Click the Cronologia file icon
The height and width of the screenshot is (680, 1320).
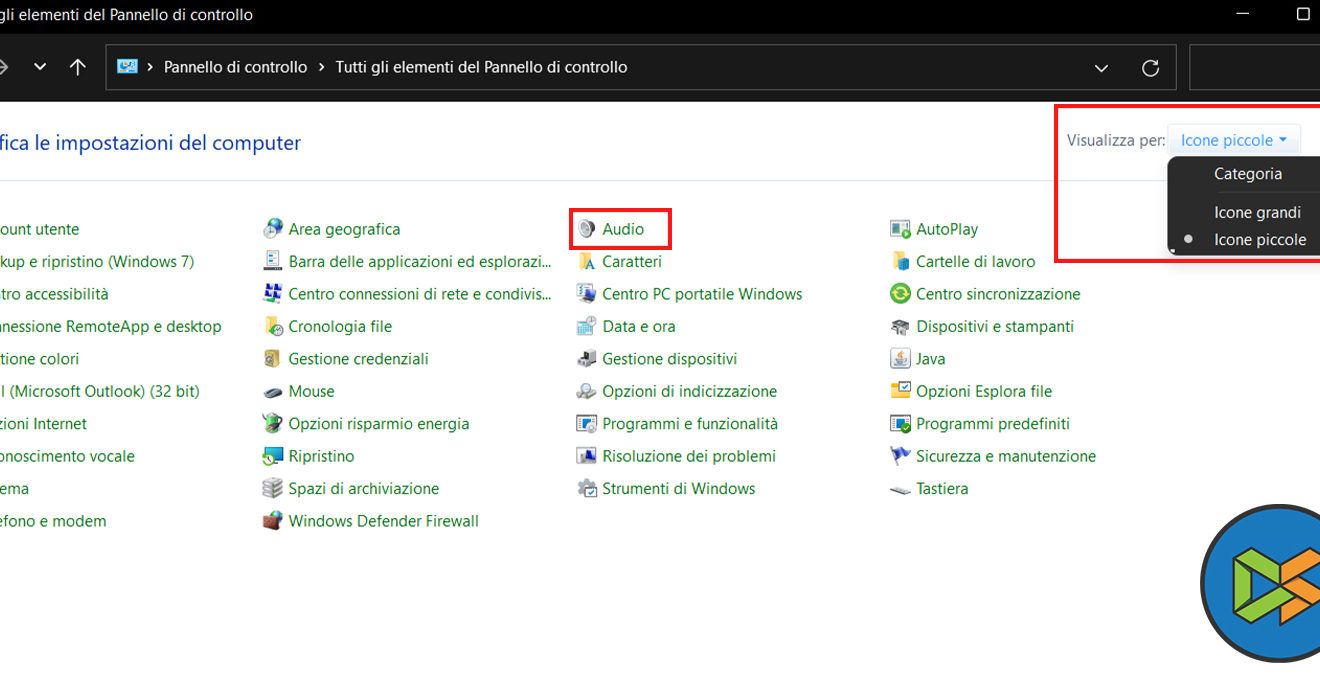click(x=272, y=326)
